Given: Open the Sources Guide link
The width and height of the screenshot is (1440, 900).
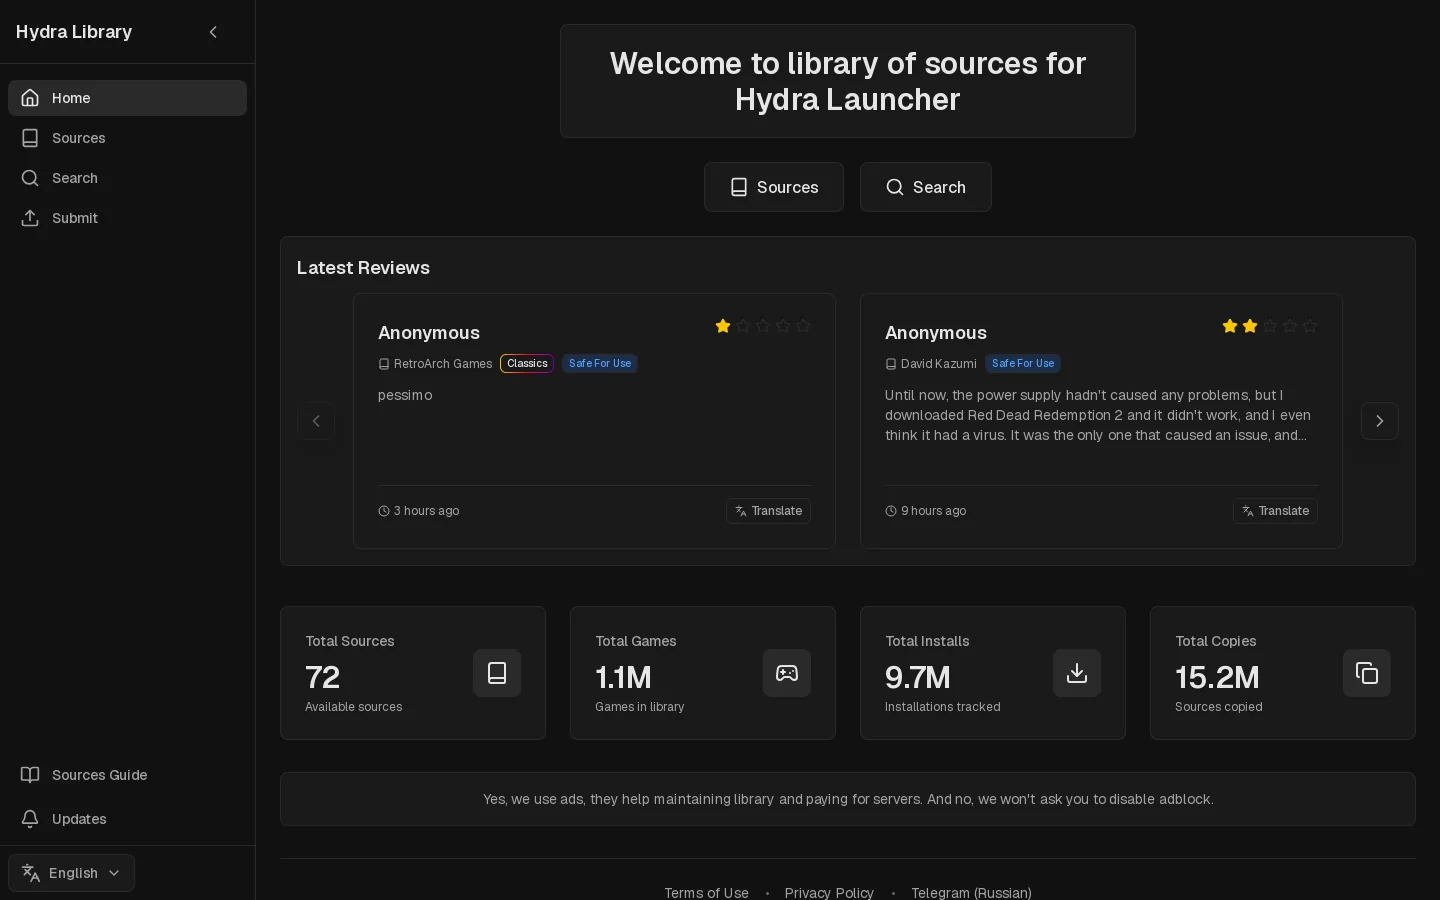Looking at the screenshot, I should point(127,775).
